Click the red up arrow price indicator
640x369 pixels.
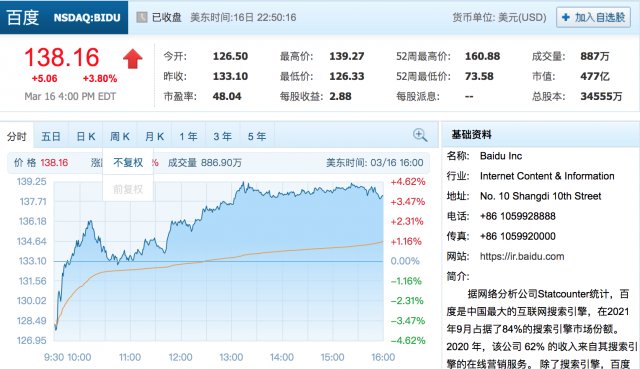click(x=133, y=58)
